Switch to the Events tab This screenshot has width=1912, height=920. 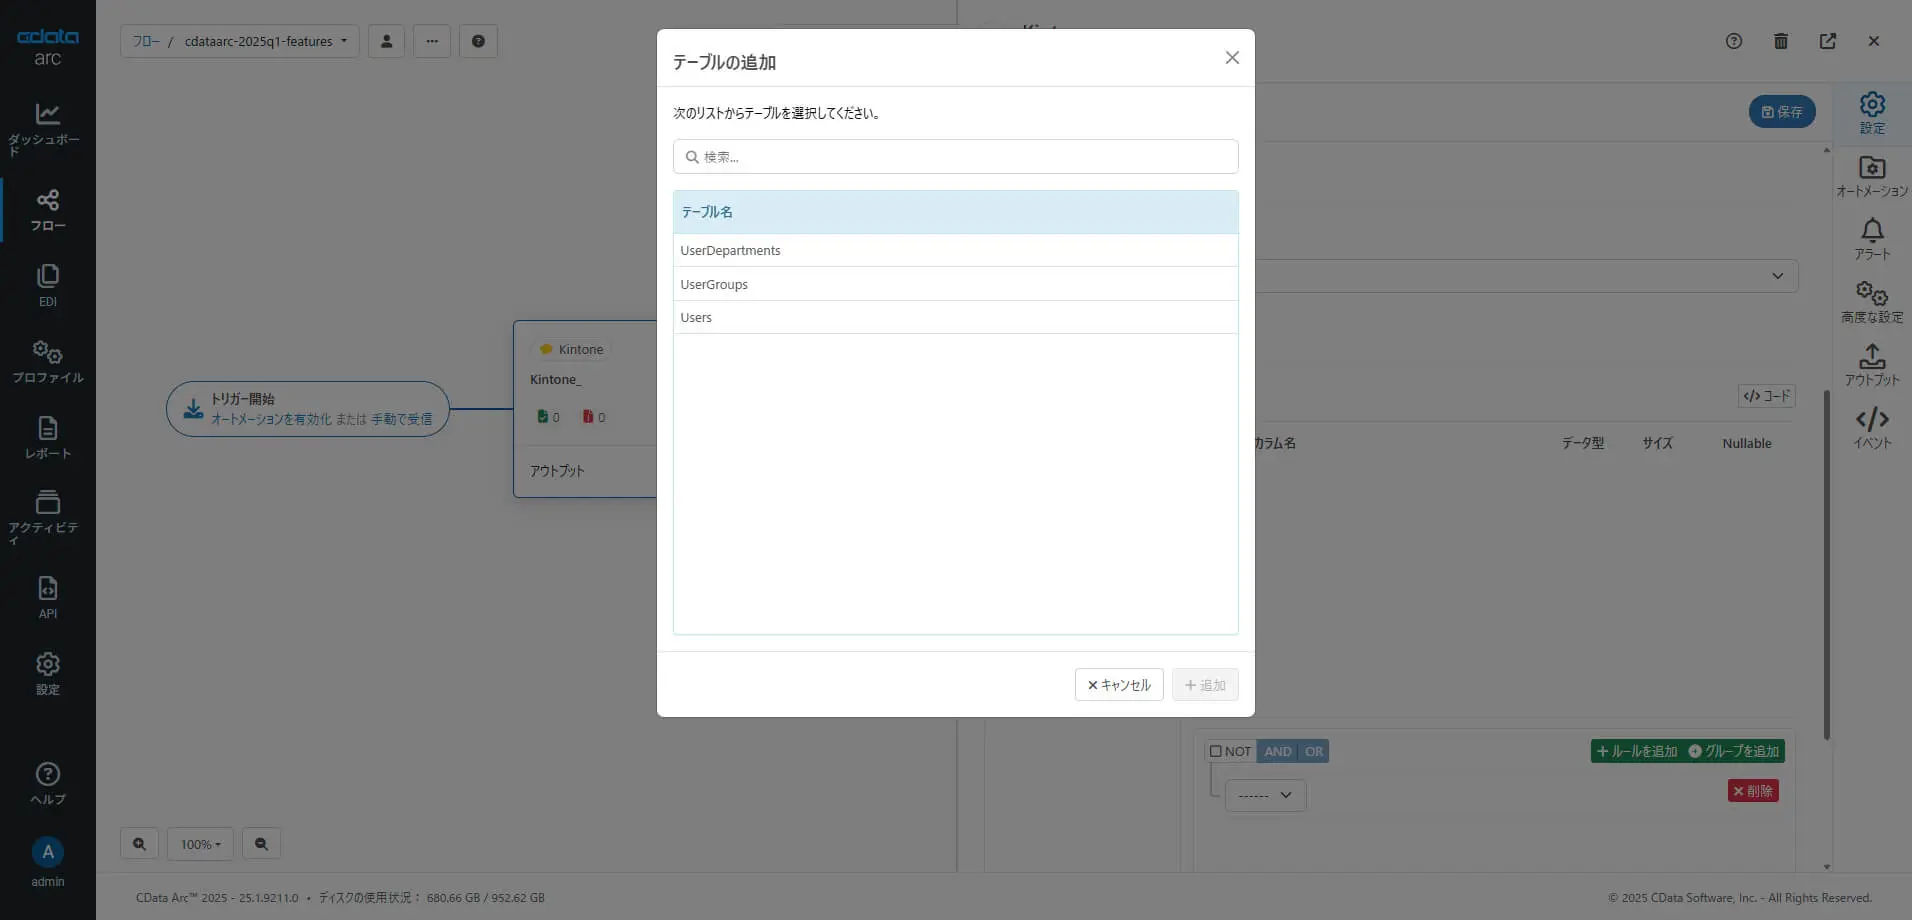point(1871,428)
